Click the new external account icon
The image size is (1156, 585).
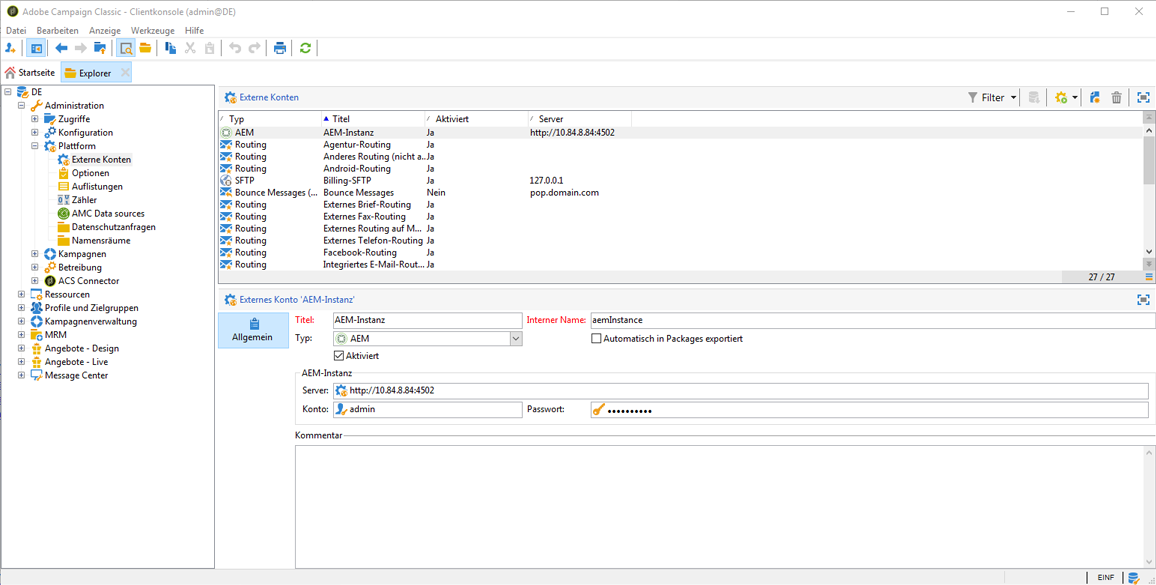click(x=1095, y=97)
